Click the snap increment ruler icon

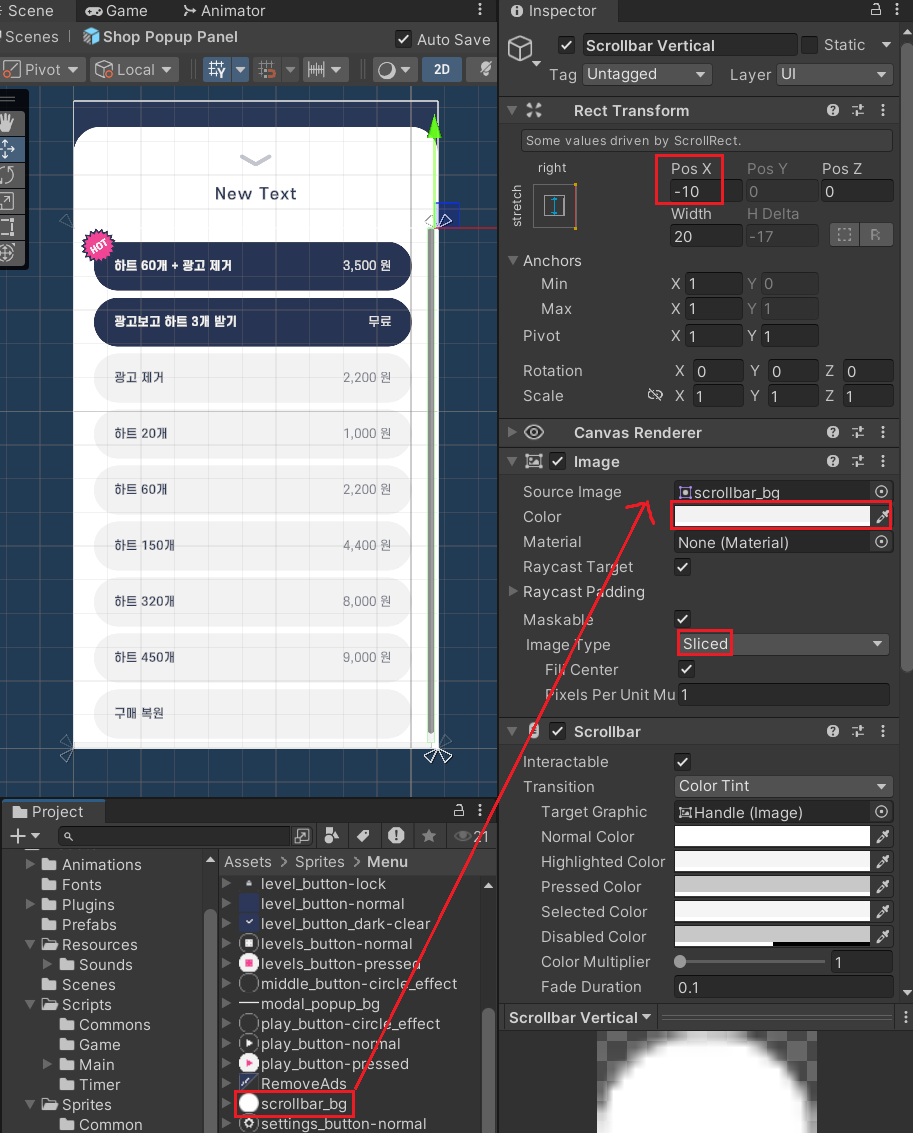coord(316,69)
